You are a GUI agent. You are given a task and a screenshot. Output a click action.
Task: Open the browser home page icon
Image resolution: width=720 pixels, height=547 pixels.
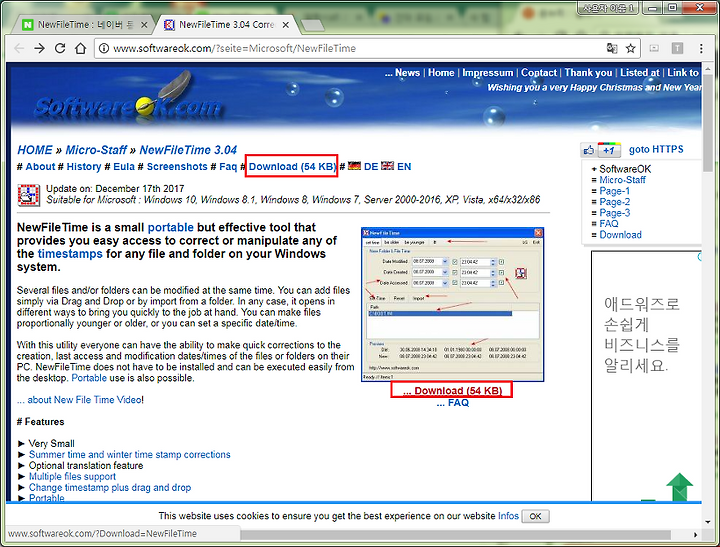[x=81, y=48]
